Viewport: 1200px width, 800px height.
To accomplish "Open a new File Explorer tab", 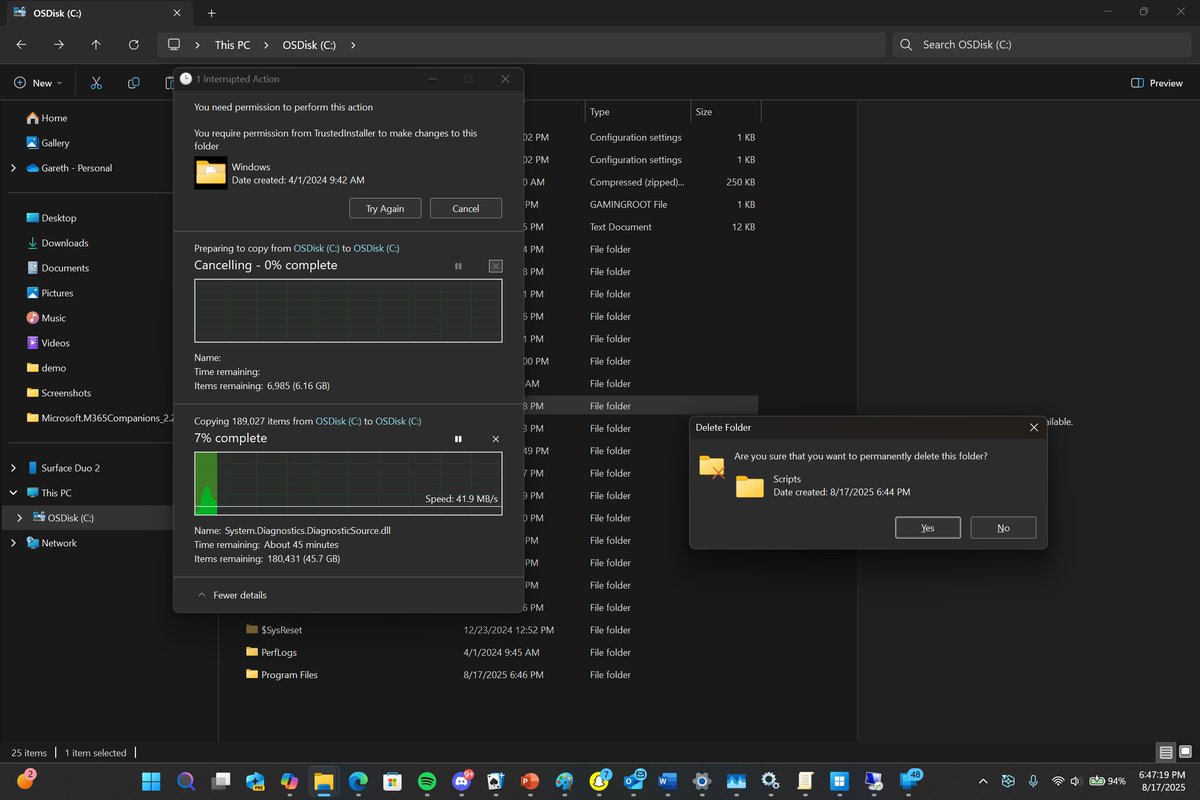I will coord(211,13).
